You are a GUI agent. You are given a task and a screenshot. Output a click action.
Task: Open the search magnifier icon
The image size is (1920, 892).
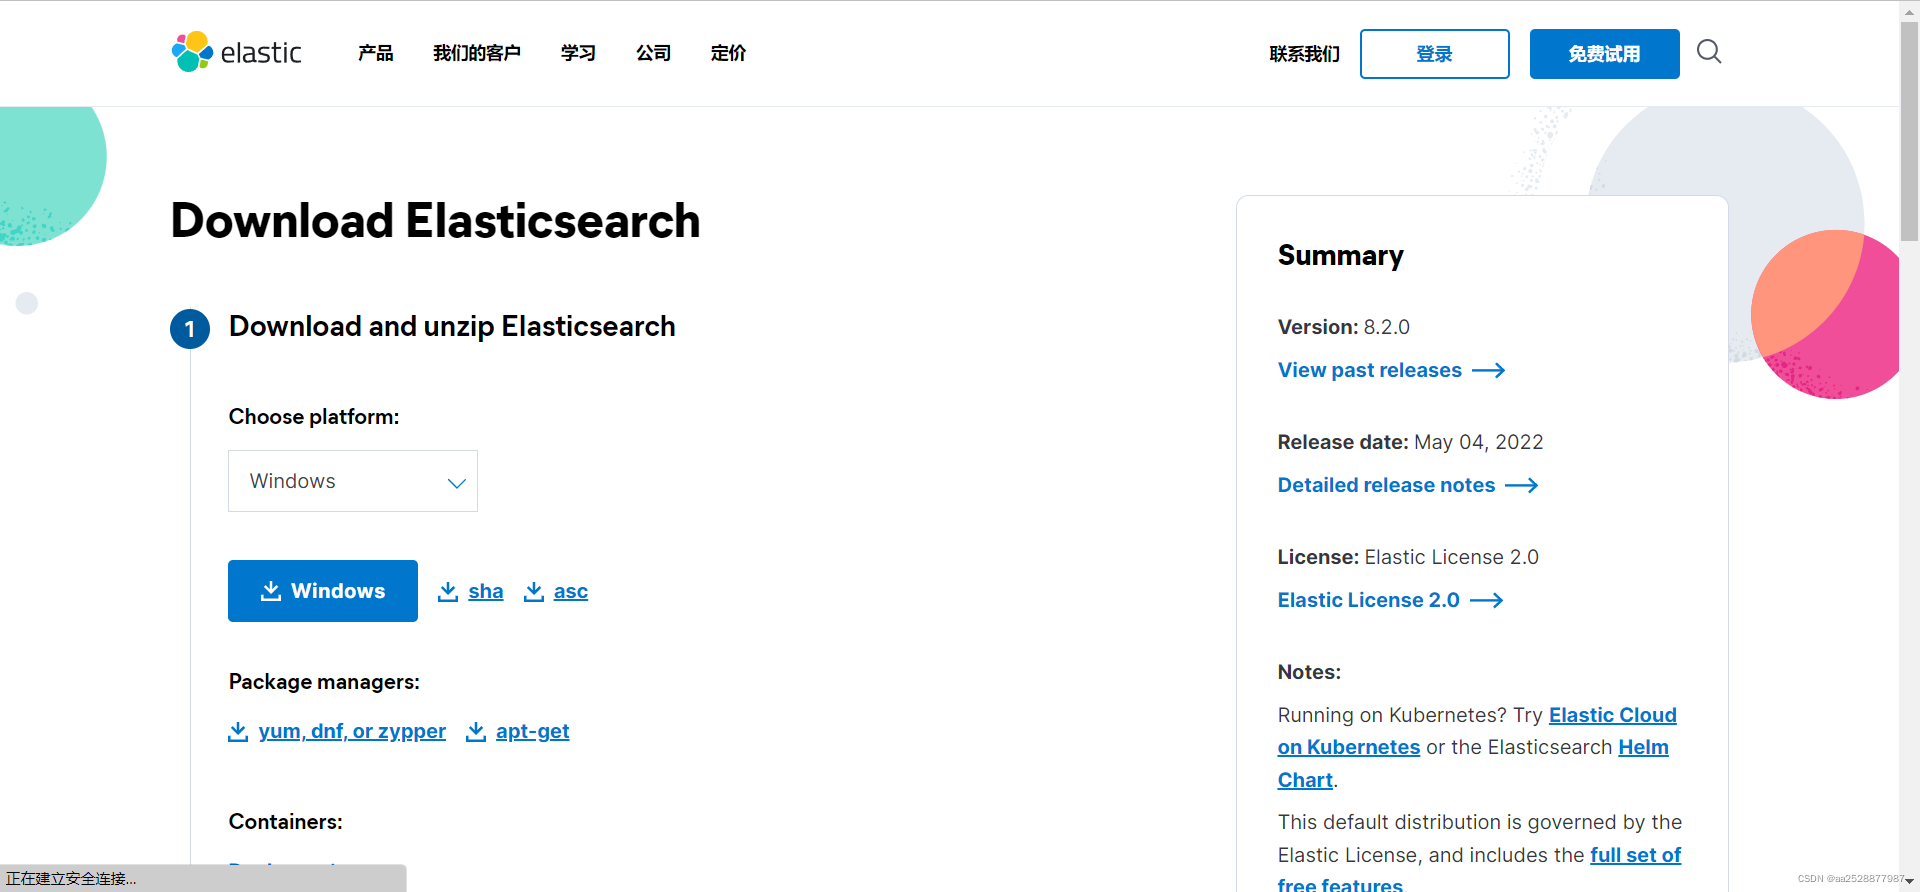point(1709,51)
